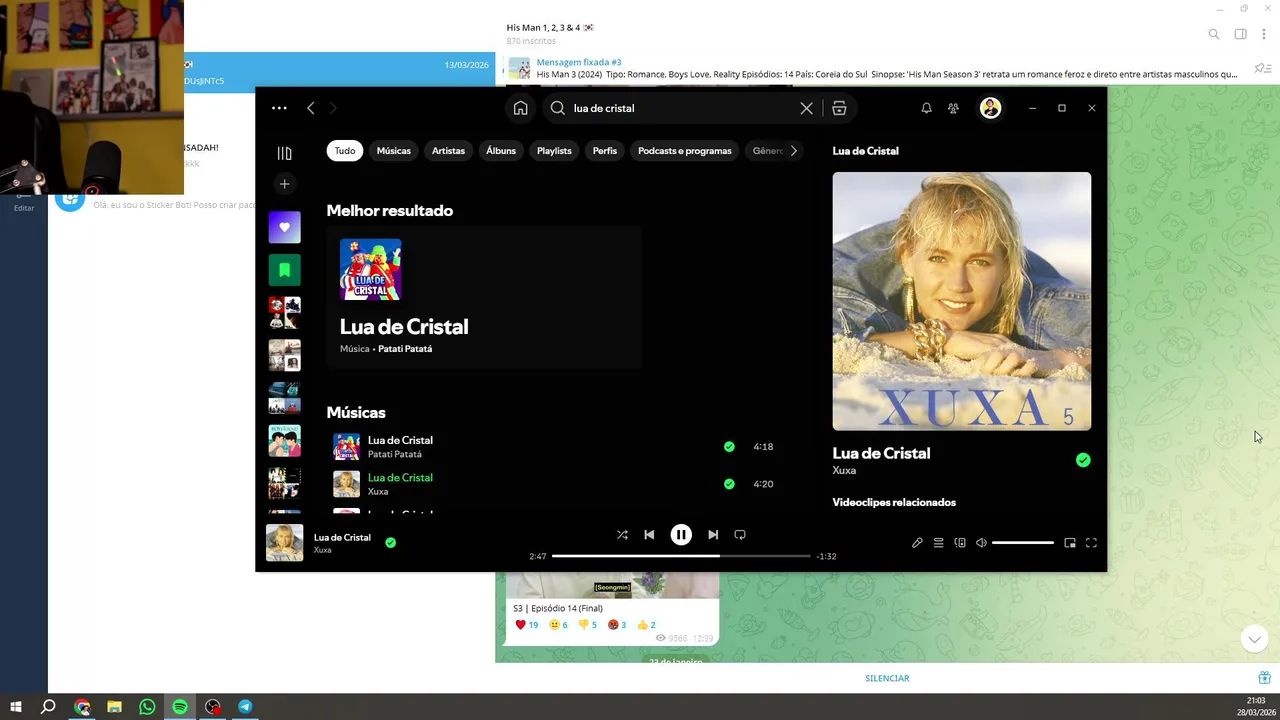Open File Explorer from taskbar
Screen dimensions: 1280x720
point(114,707)
